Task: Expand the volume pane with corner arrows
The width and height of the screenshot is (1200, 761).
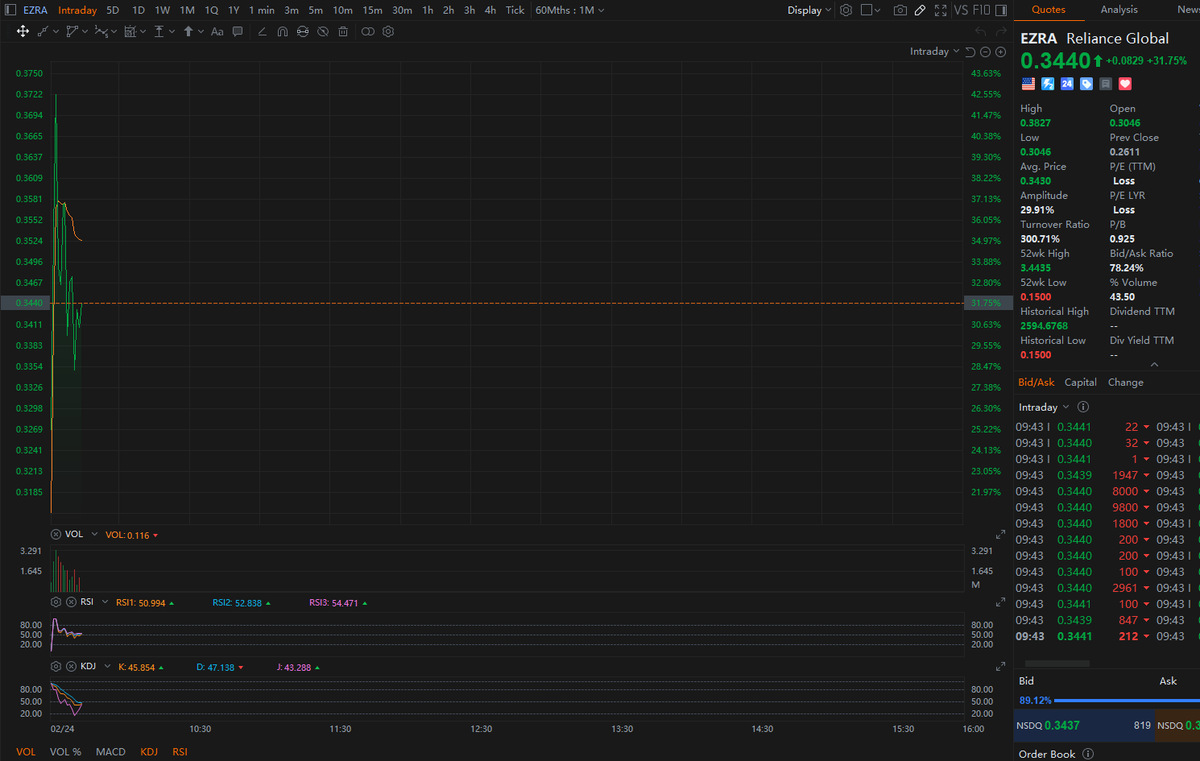Action: 1001,535
